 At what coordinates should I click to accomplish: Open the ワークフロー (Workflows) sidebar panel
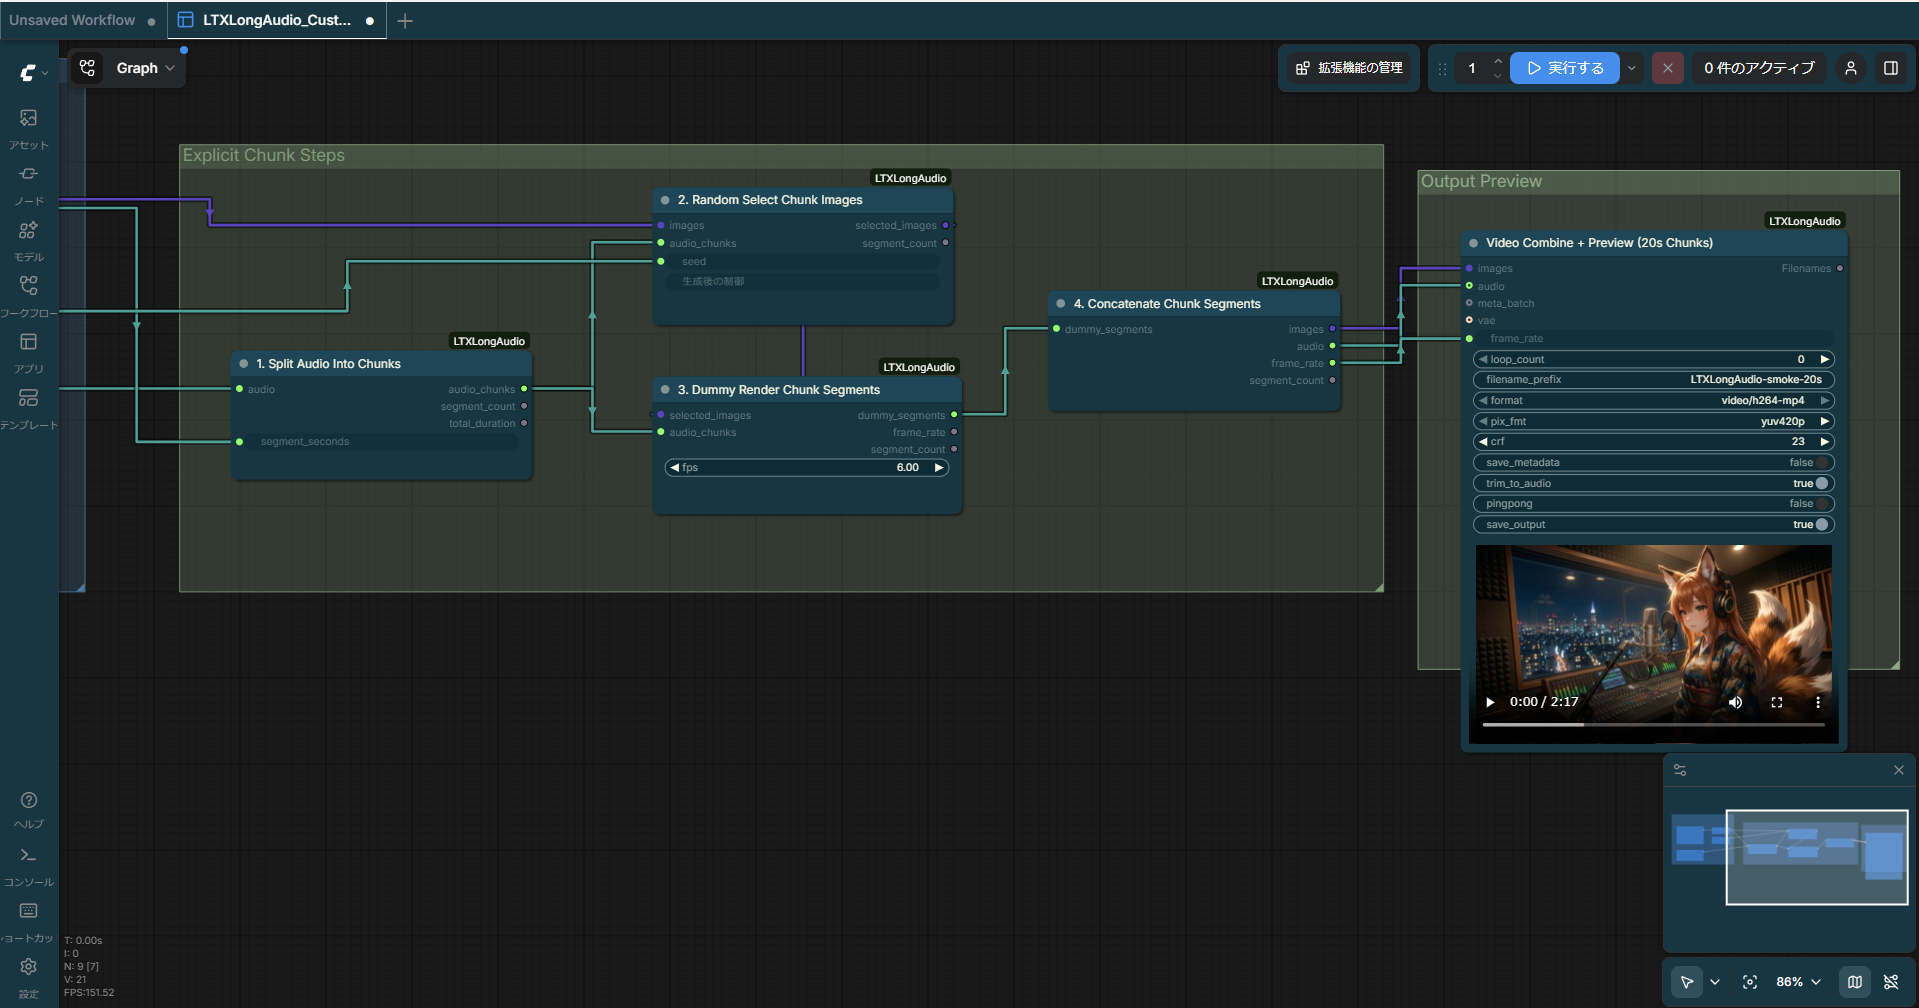[28, 286]
